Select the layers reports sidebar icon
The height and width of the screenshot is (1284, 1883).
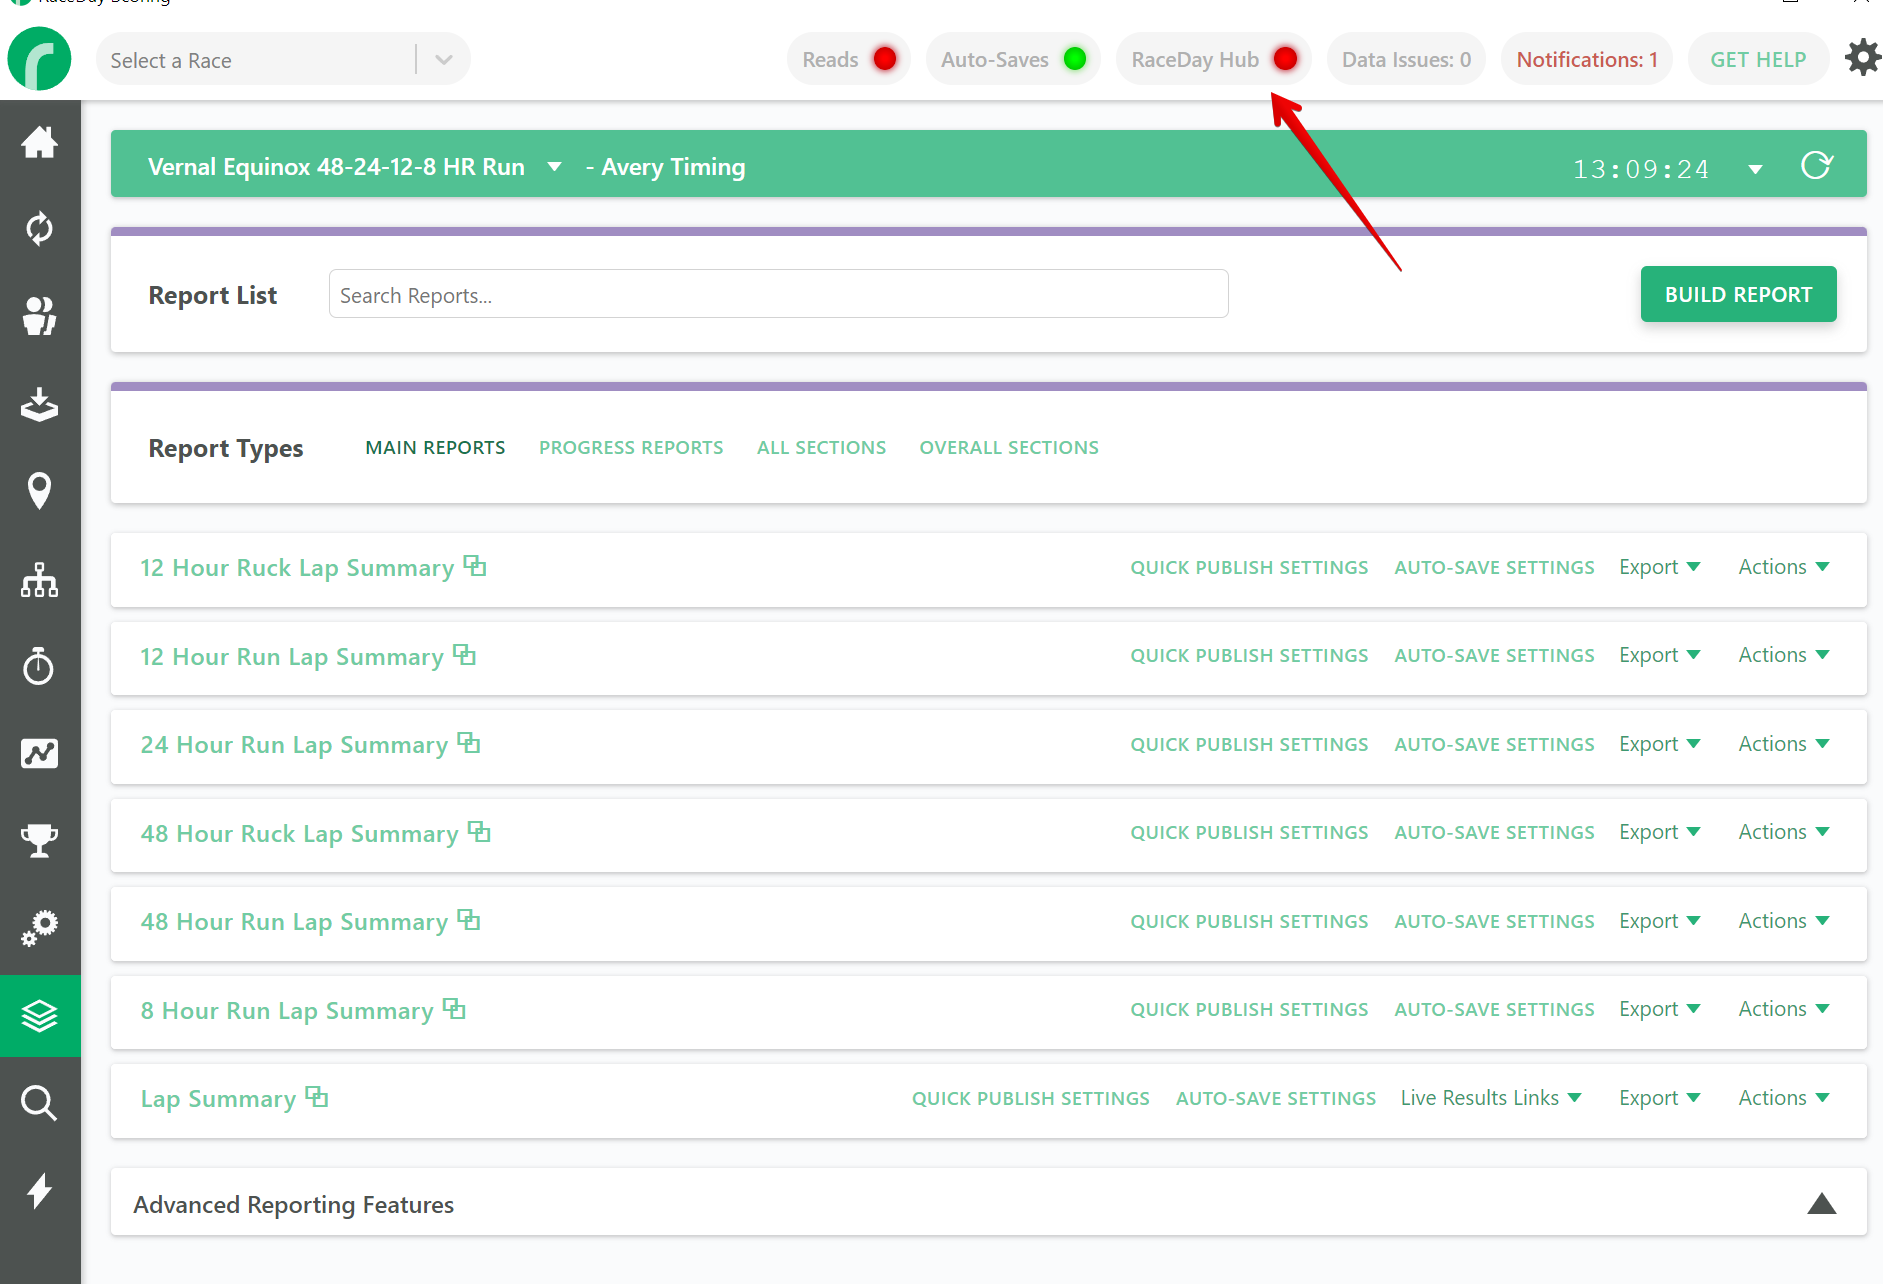click(x=40, y=1016)
